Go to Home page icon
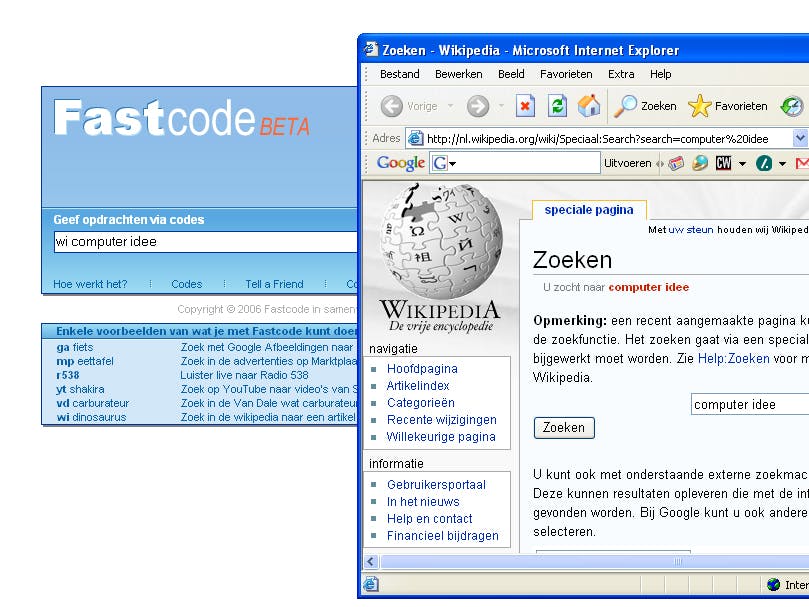The height and width of the screenshot is (607, 809). pos(589,106)
